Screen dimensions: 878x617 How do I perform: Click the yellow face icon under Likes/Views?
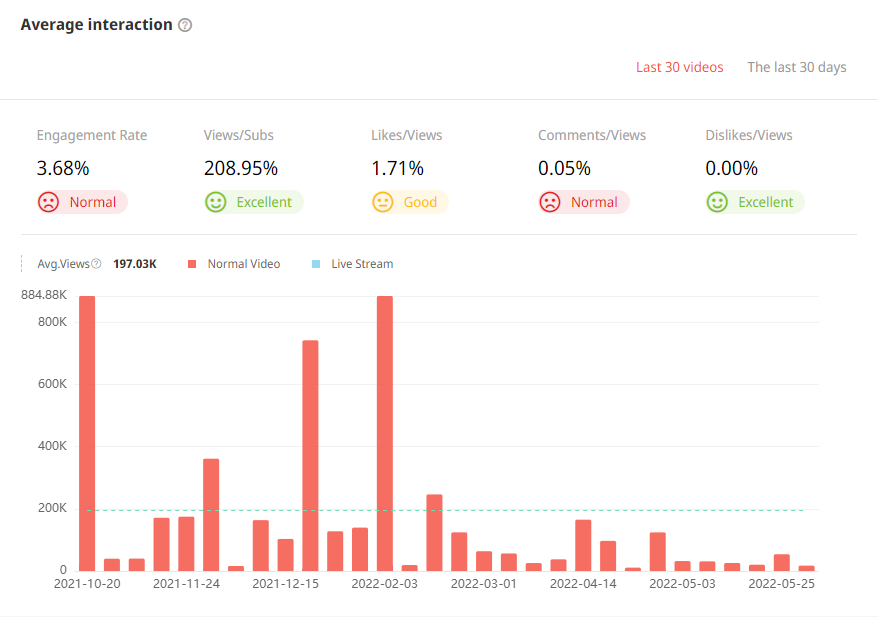click(x=382, y=202)
